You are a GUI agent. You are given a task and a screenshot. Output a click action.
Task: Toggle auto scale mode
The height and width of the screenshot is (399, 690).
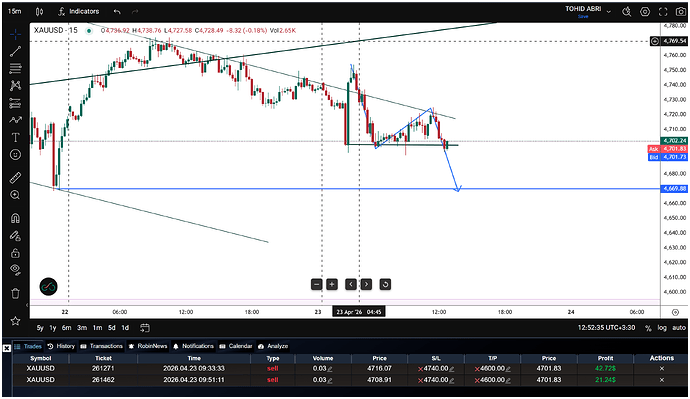[679, 328]
